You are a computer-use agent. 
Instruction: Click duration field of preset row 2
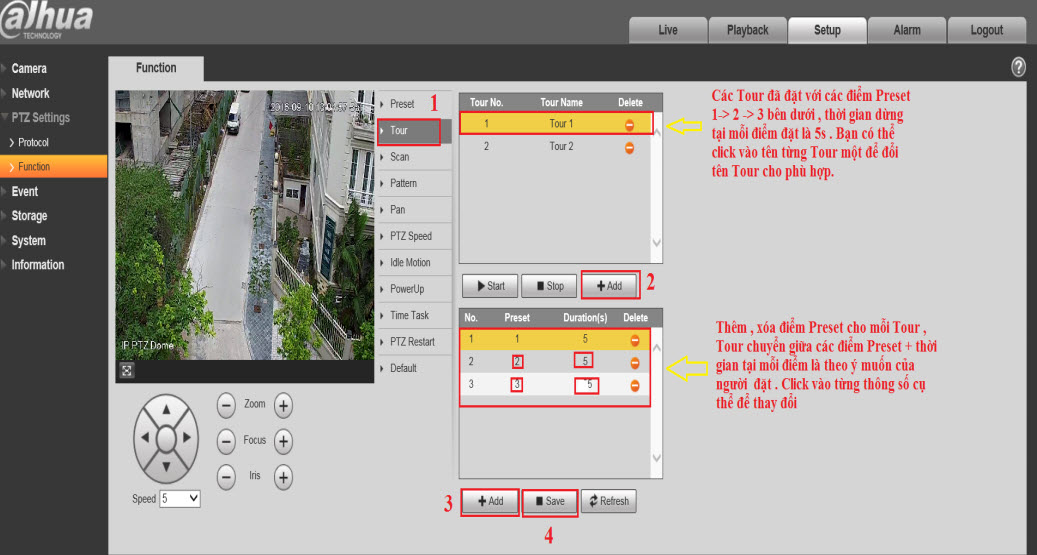(585, 361)
